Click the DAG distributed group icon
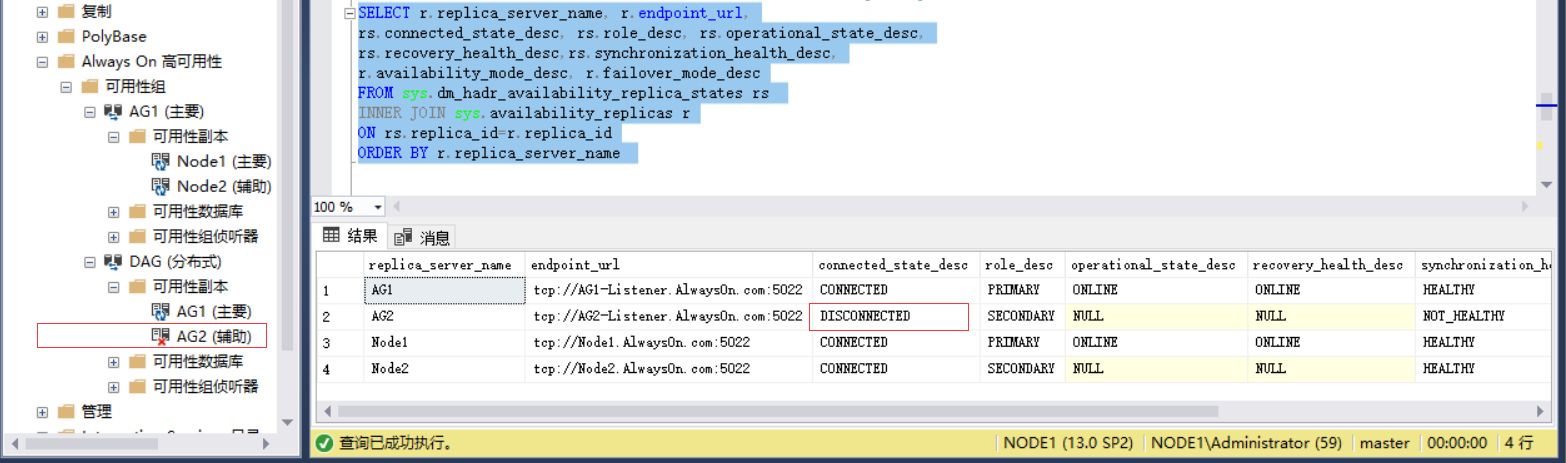Image resolution: width=1566 pixels, height=463 pixels. click(x=113, y=261)
